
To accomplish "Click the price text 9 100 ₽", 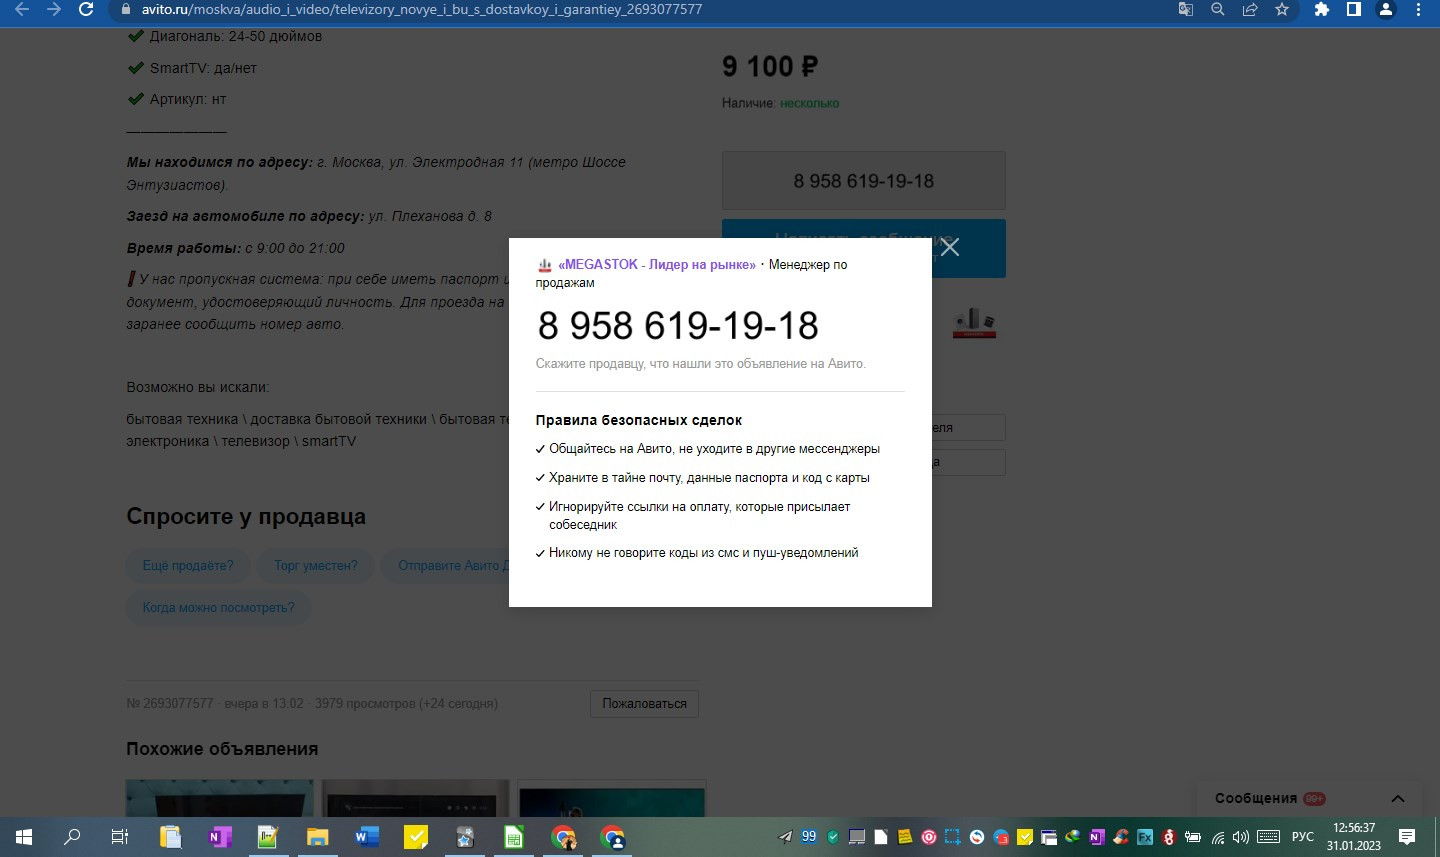I will (x=770, y=67).
